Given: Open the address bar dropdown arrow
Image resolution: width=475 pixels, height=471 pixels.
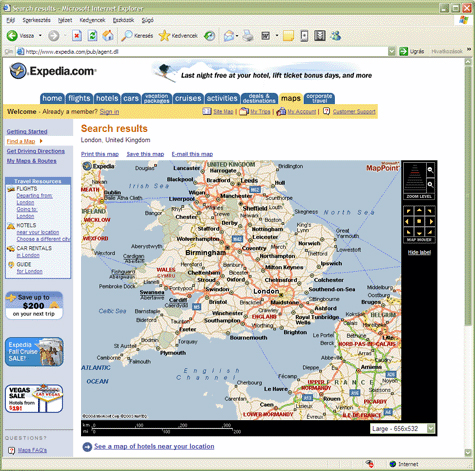Looking at the screenshot, I should pos(392,51).
